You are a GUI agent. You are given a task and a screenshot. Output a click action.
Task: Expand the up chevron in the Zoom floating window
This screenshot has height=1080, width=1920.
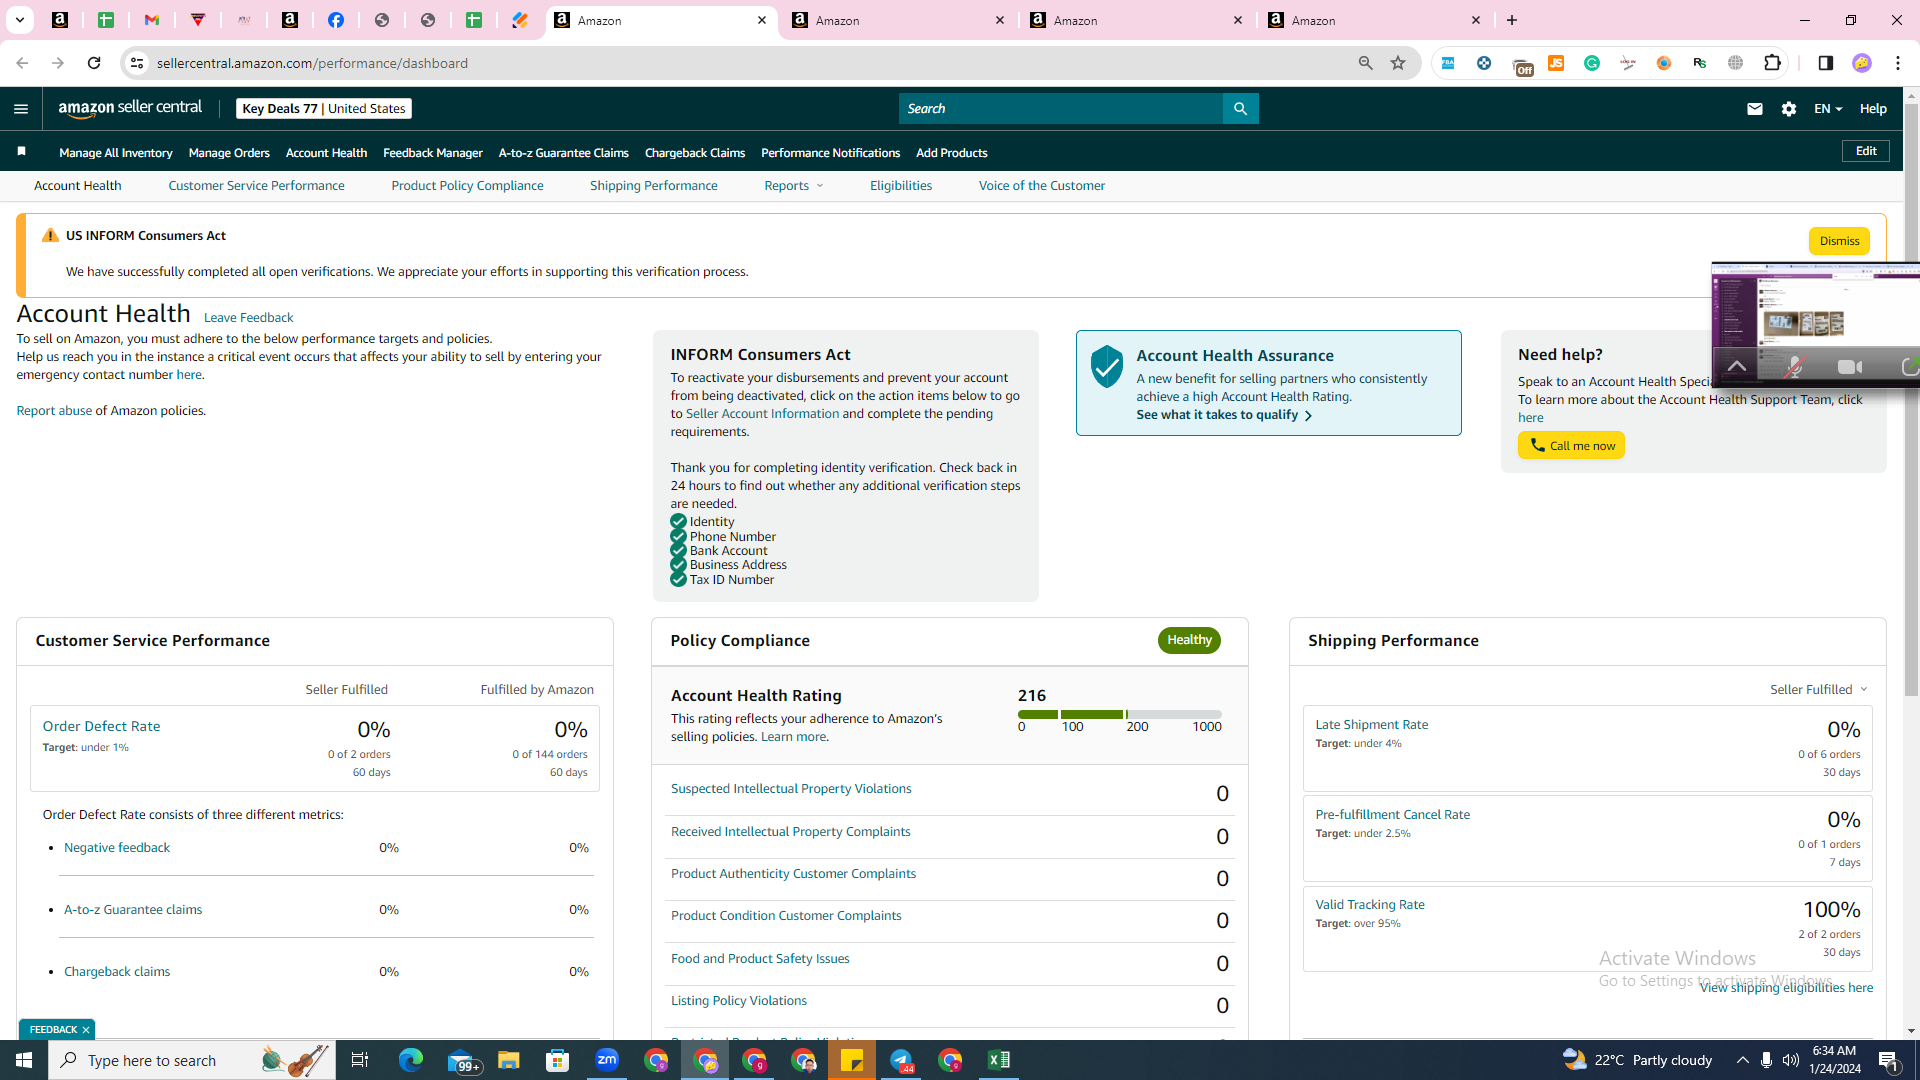pyautogui.click(x=1736, y=367)
